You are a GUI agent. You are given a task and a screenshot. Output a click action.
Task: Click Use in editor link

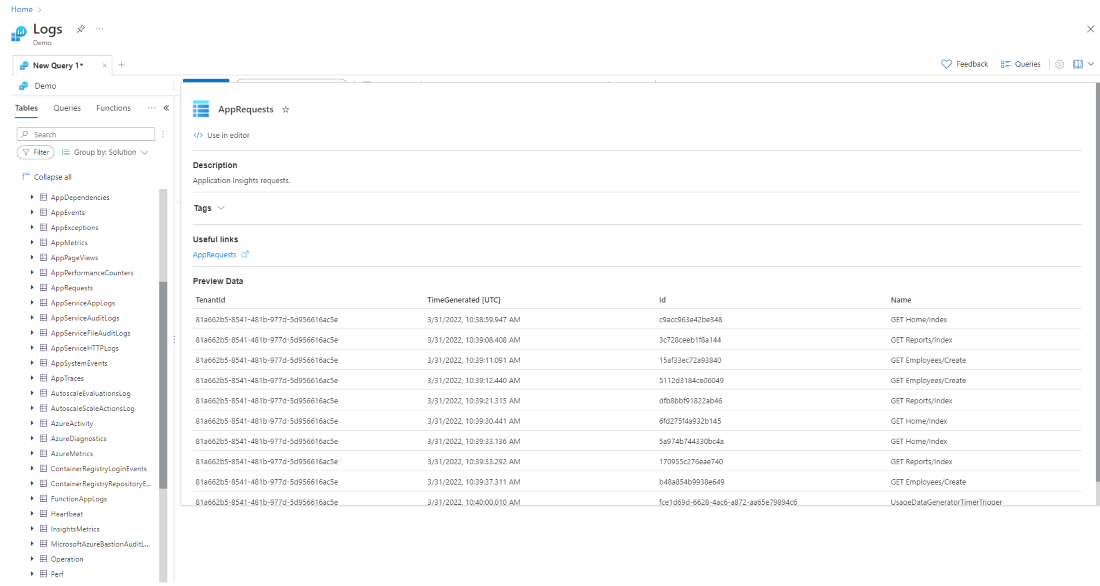pos(228,135)
